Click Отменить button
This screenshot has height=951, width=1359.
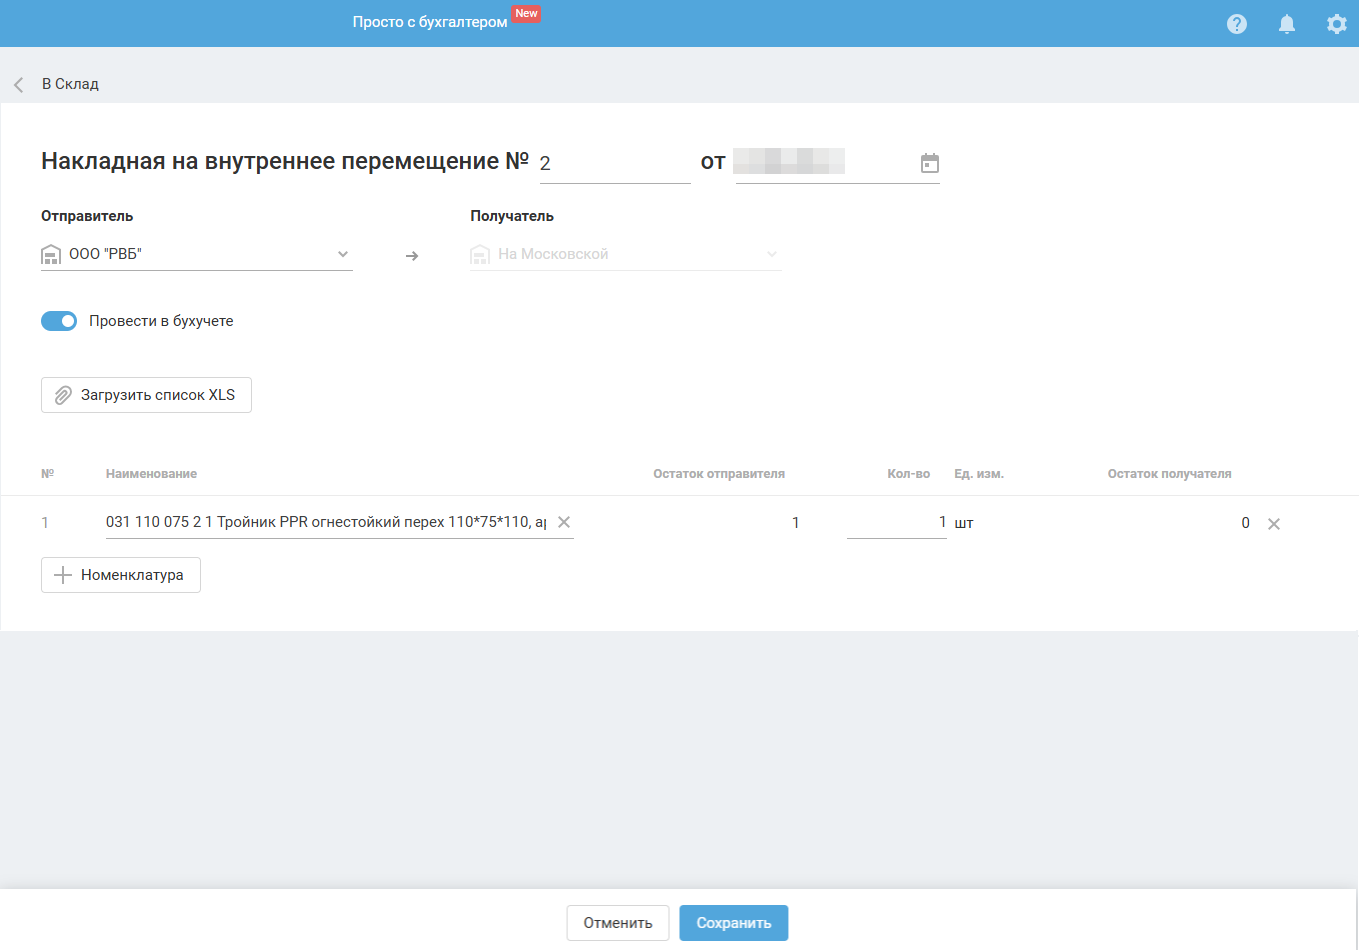point(618,923)
